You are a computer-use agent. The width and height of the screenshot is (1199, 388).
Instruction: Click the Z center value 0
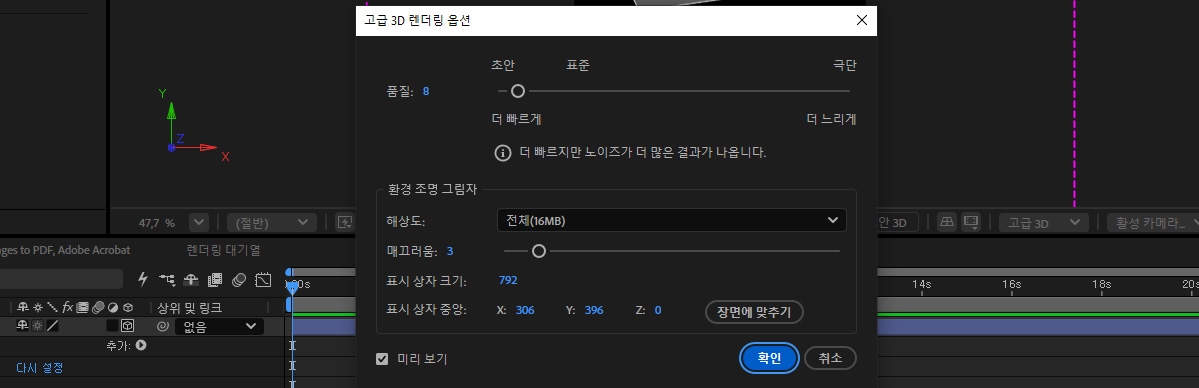click(658, 311)
